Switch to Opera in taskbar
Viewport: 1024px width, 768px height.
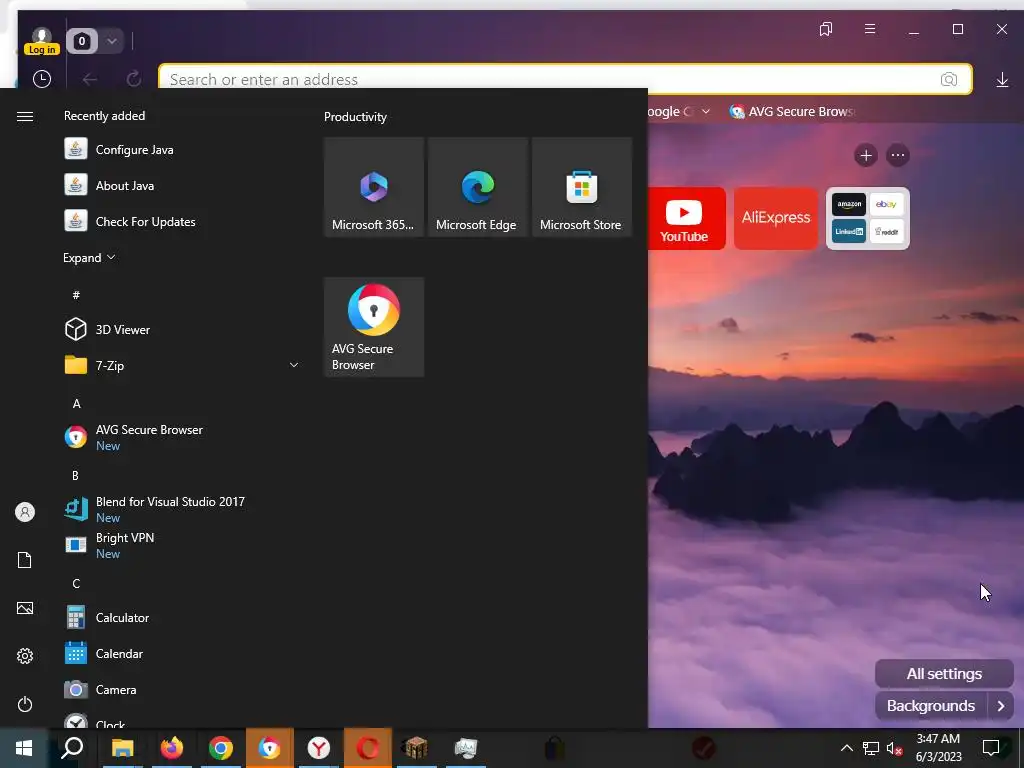[x=368, y=748]
